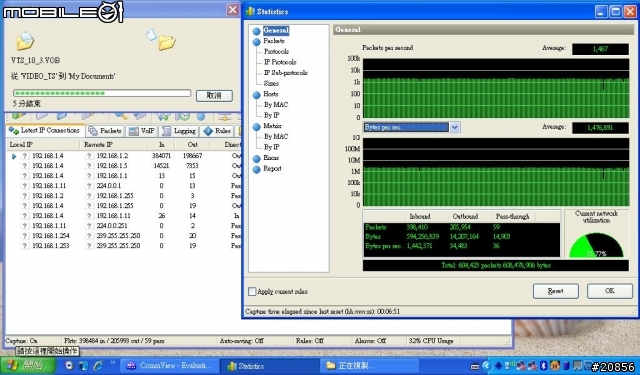Click the VTS_10_3.VOB file name

pyautogui.click(x=36, y=60)
